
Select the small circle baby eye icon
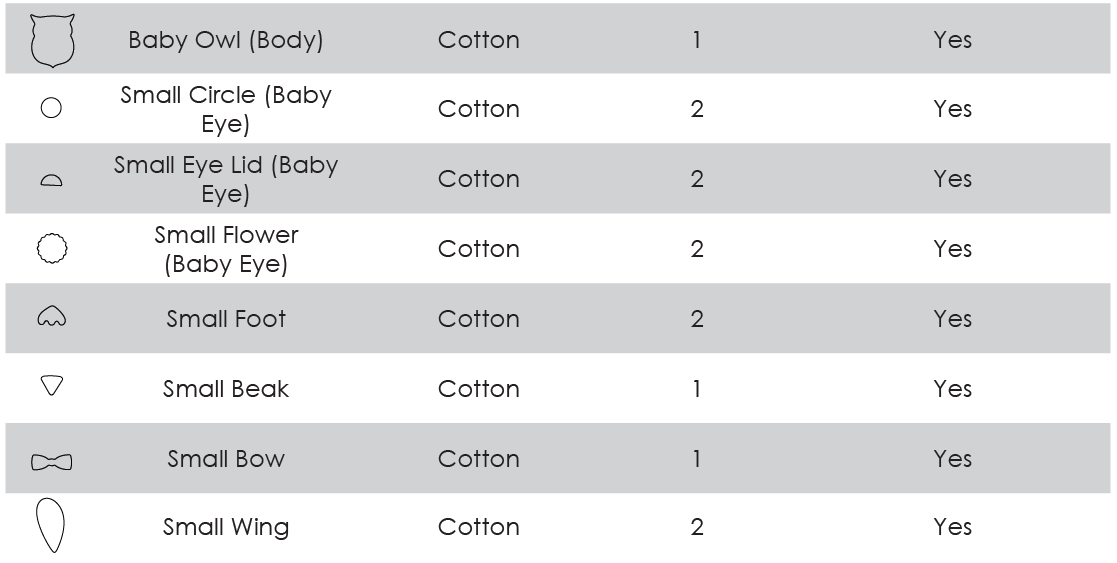click(51, 108)
